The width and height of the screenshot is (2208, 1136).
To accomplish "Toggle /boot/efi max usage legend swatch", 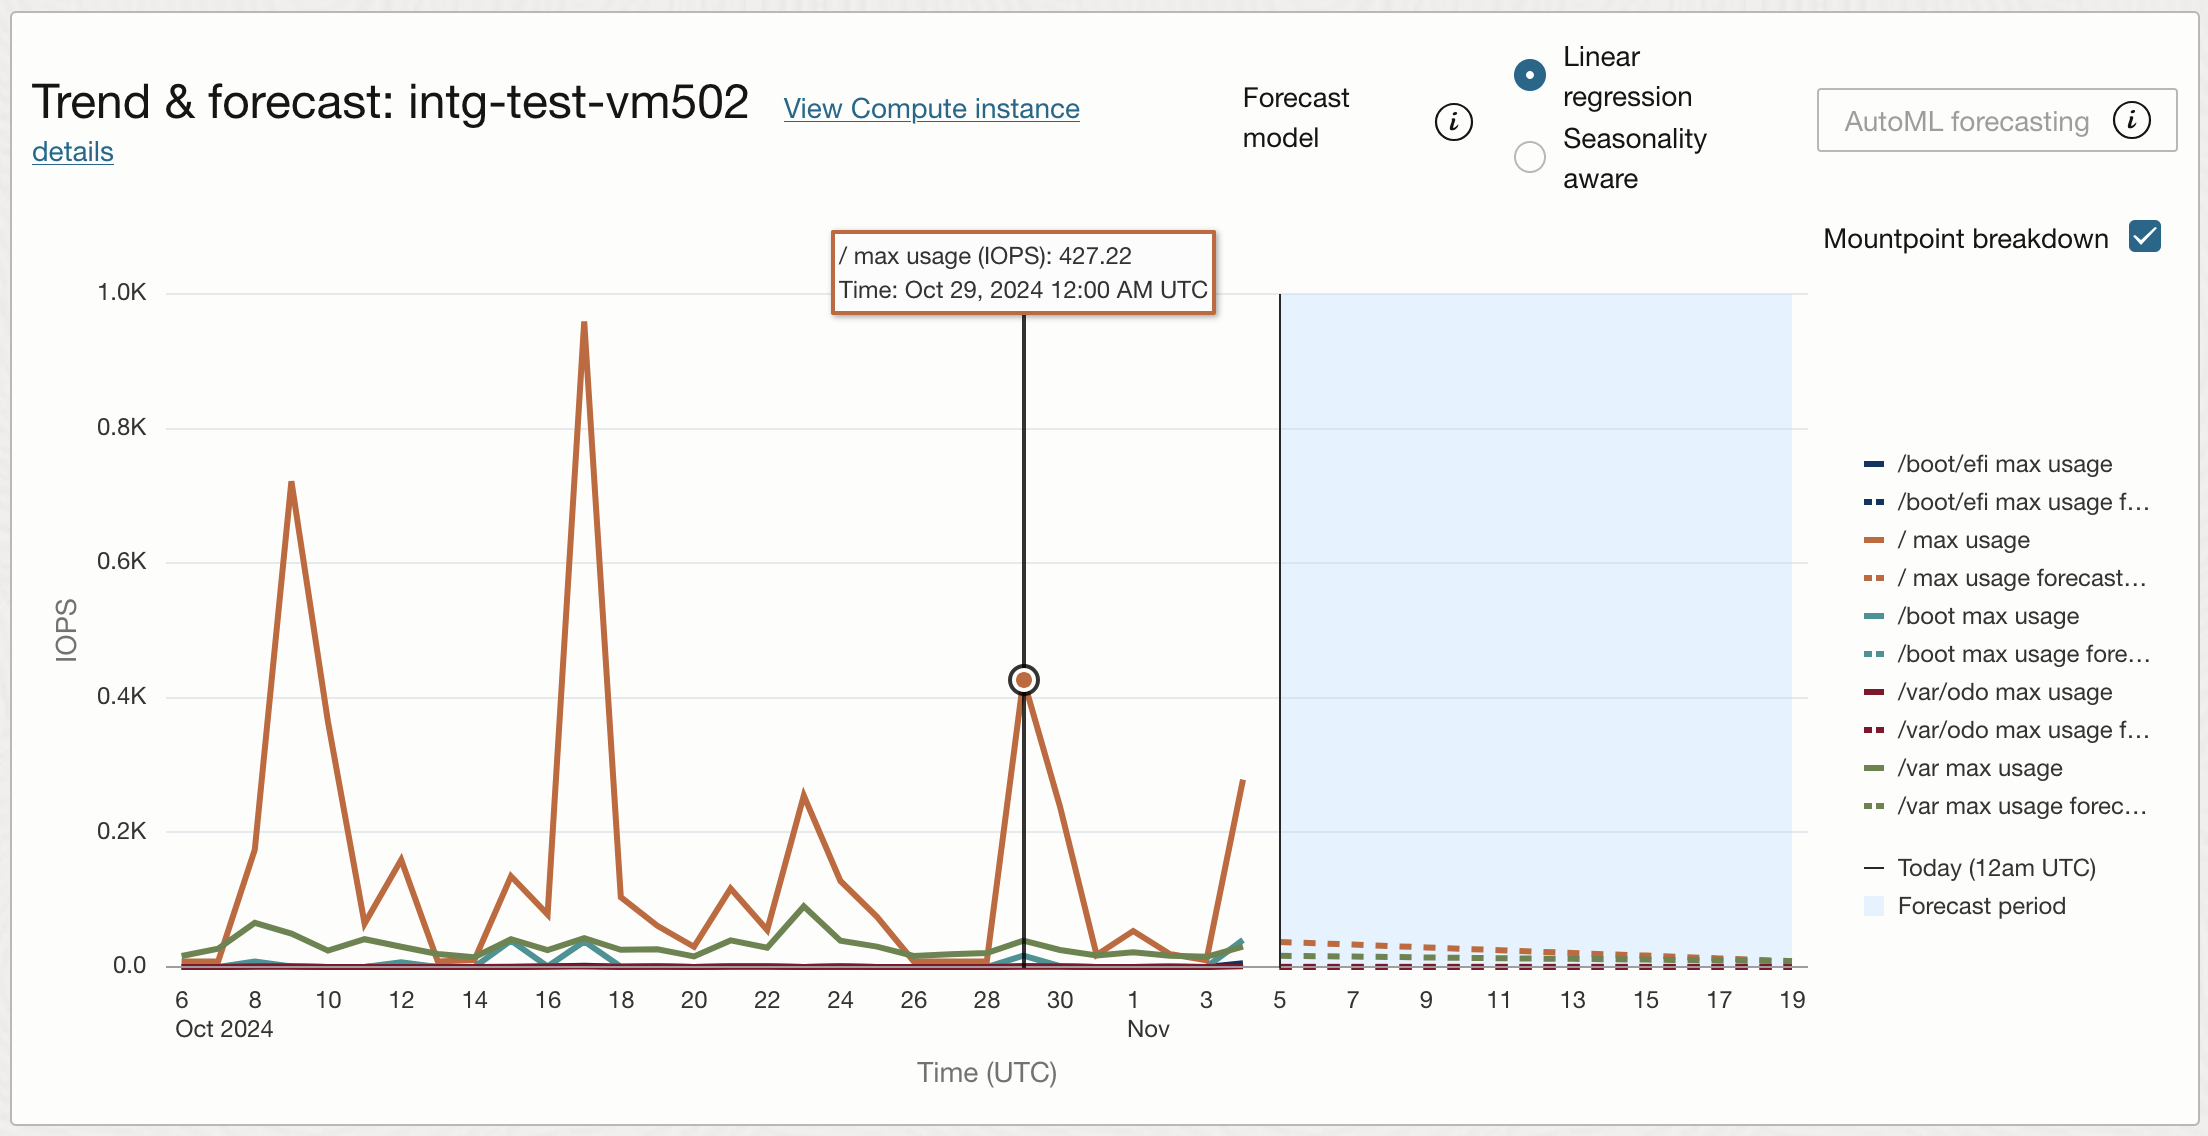I will click(1874, 464).
